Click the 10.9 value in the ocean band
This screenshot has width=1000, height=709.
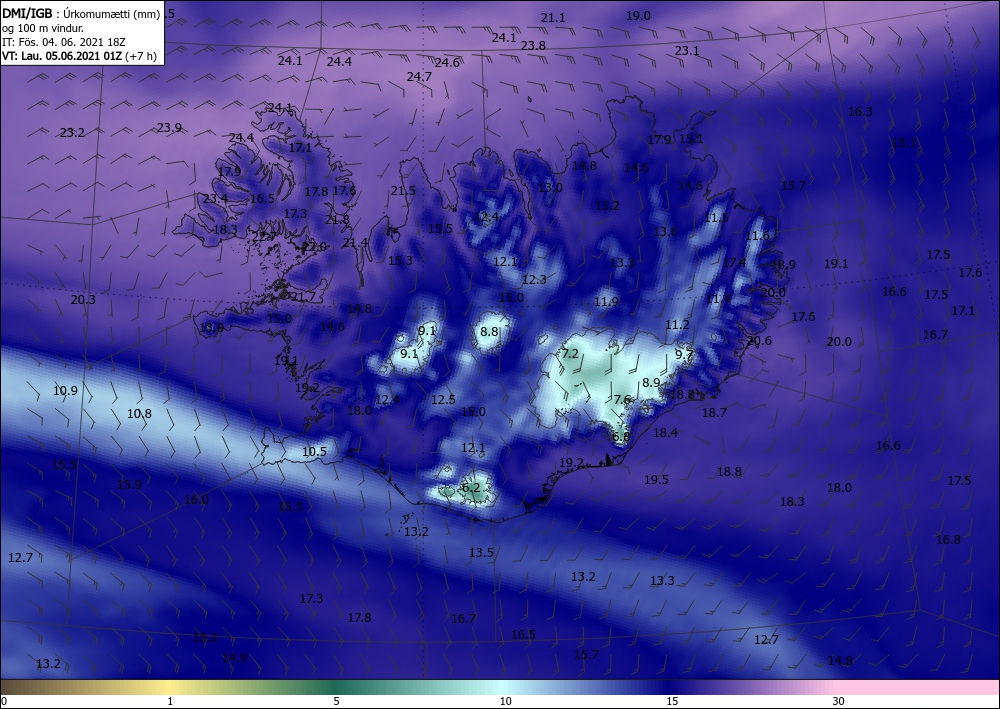pos(65,391)
